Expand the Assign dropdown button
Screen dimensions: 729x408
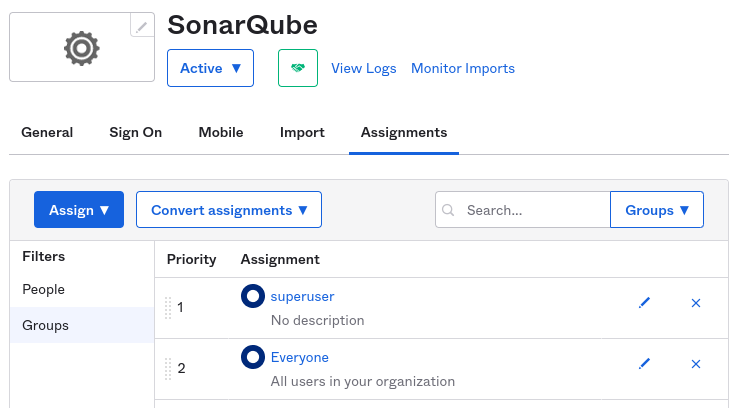point(79,210)
